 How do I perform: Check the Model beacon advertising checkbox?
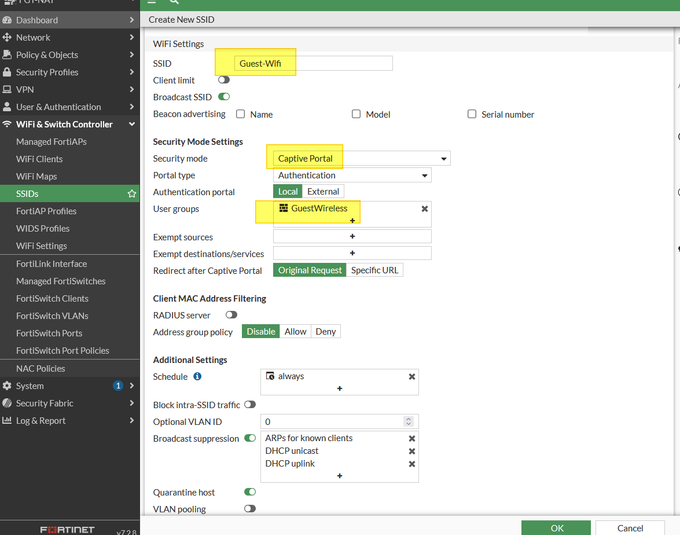[356, 115]
